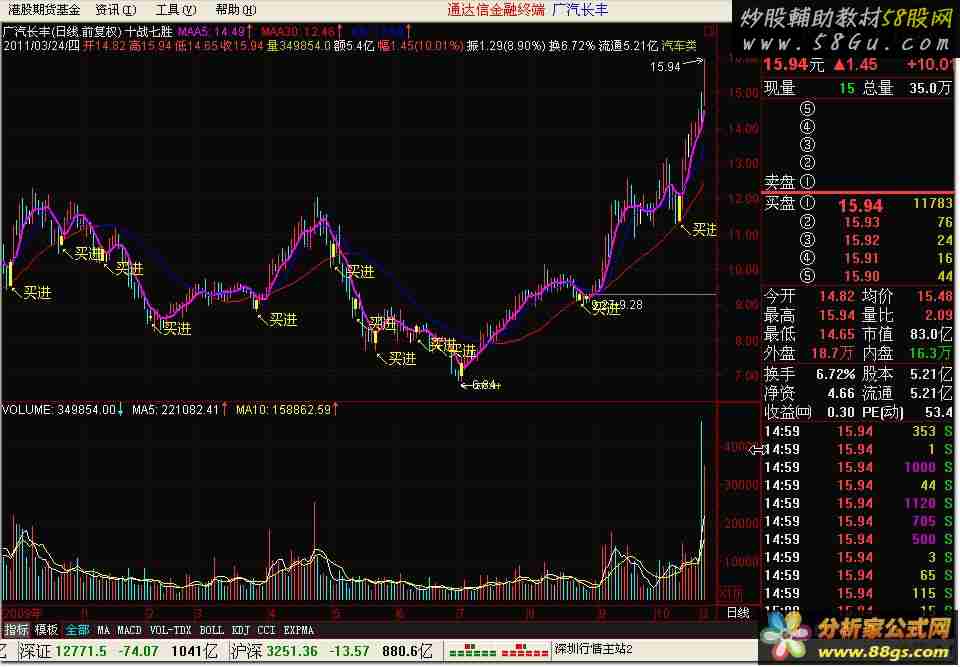The image size is (960, 667).
Task: Click the 外盘 value 18.7万
Action: click(833, 353)
